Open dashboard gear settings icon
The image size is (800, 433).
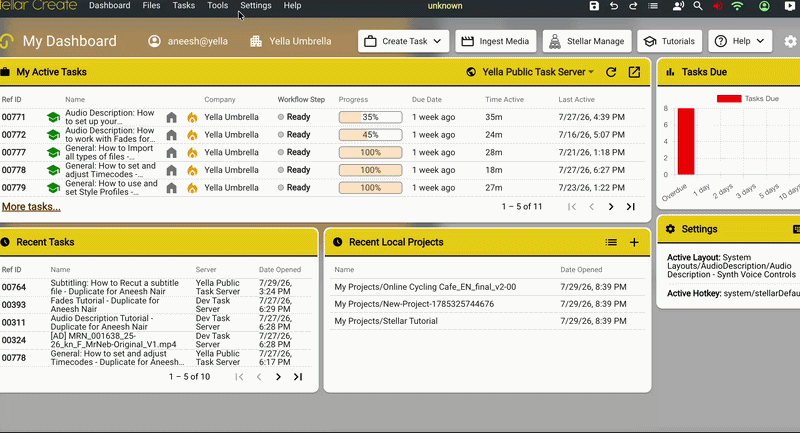point(790,41)
